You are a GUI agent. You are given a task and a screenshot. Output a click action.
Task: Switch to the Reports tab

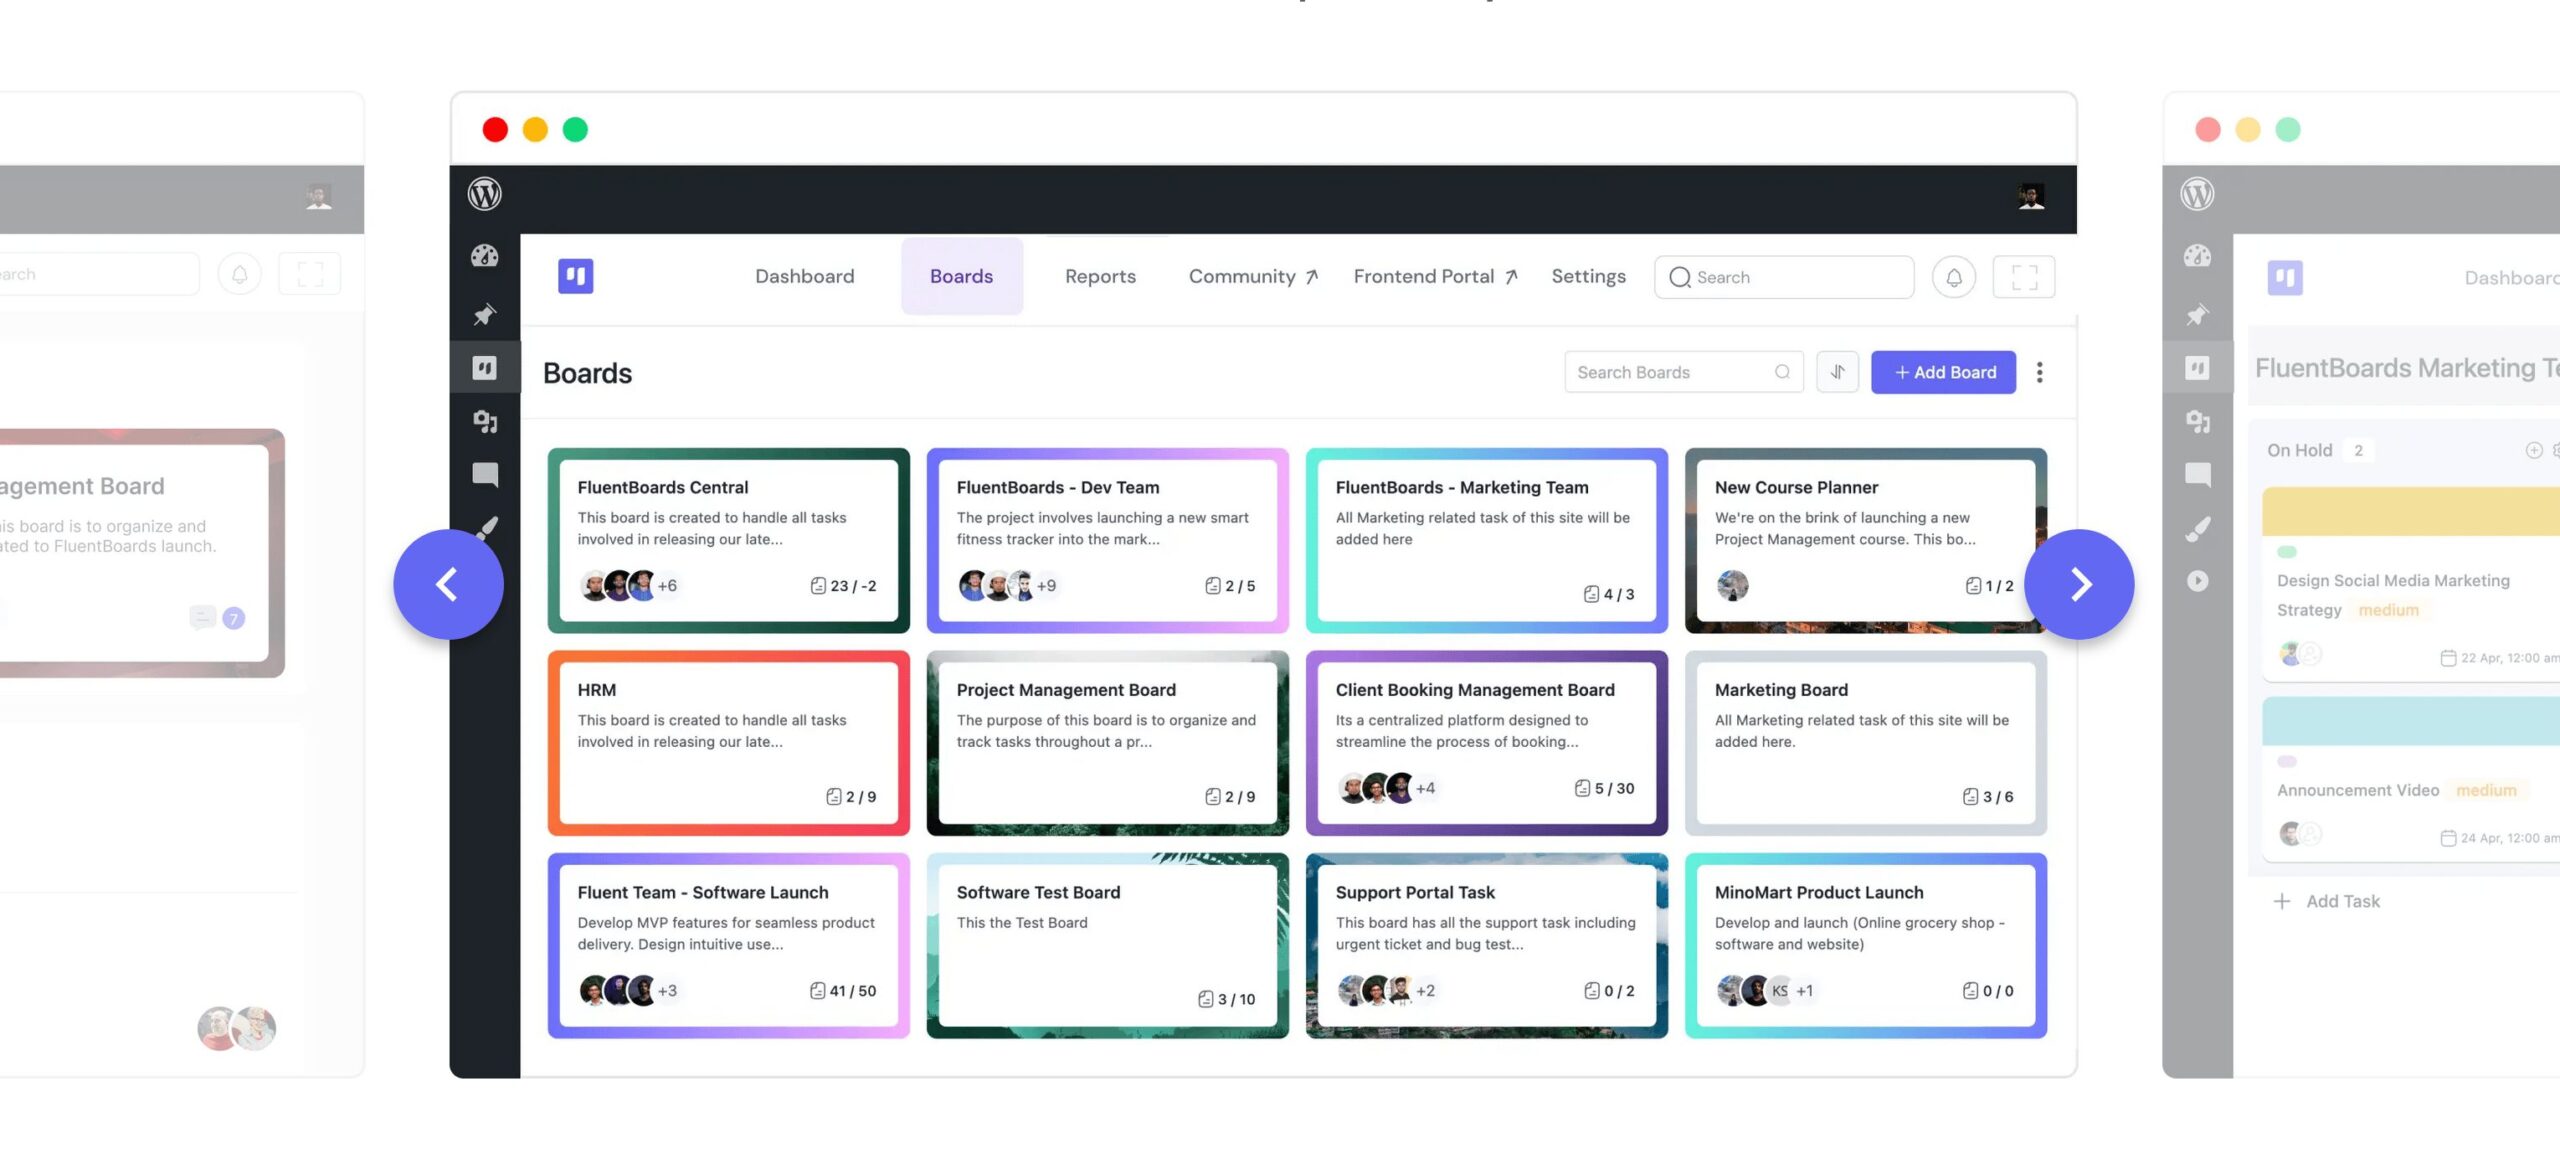click(1100, 276)
